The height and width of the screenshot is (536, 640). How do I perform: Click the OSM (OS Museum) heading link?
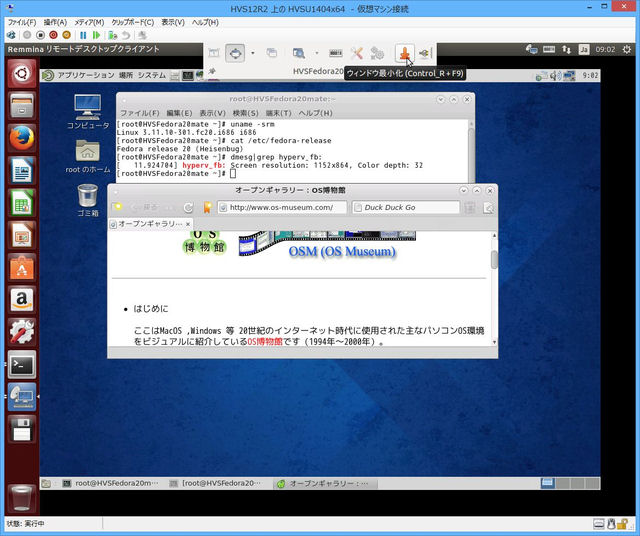point(342,251)
